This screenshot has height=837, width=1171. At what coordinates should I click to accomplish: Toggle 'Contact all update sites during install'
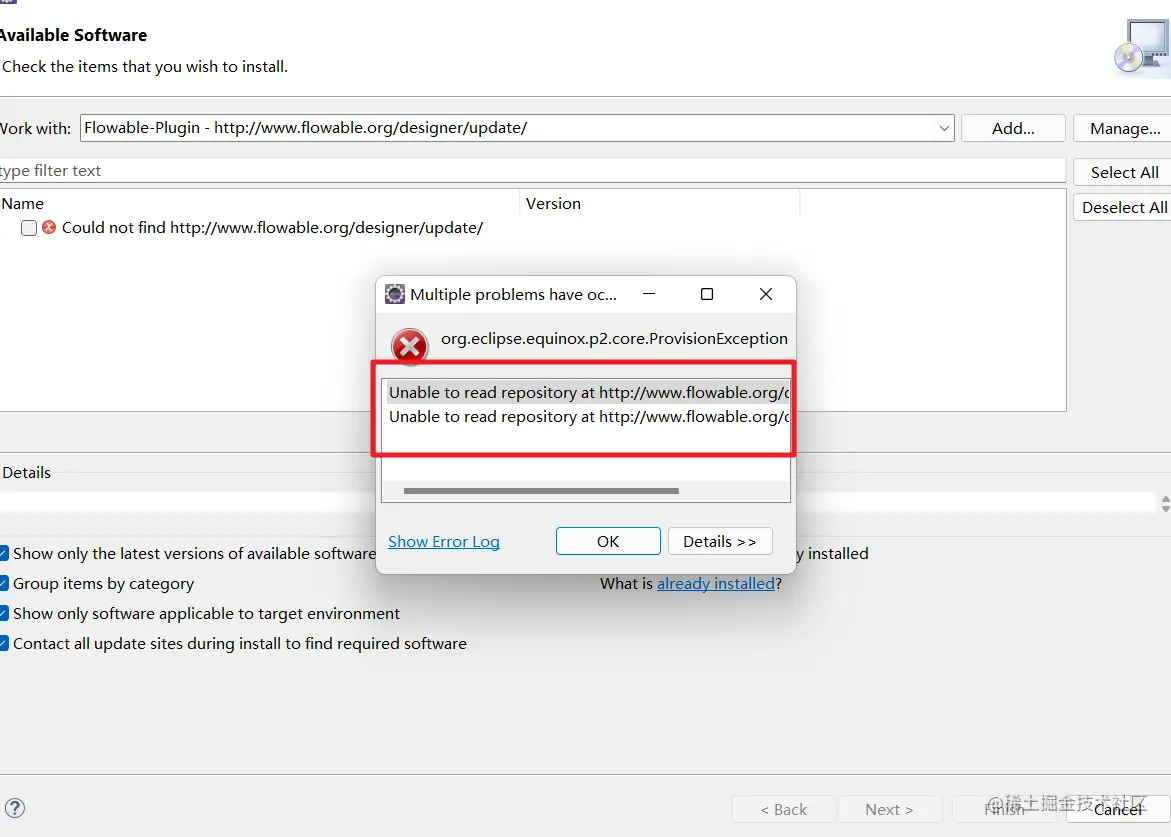pyautogui.click(x=4, y=643)
